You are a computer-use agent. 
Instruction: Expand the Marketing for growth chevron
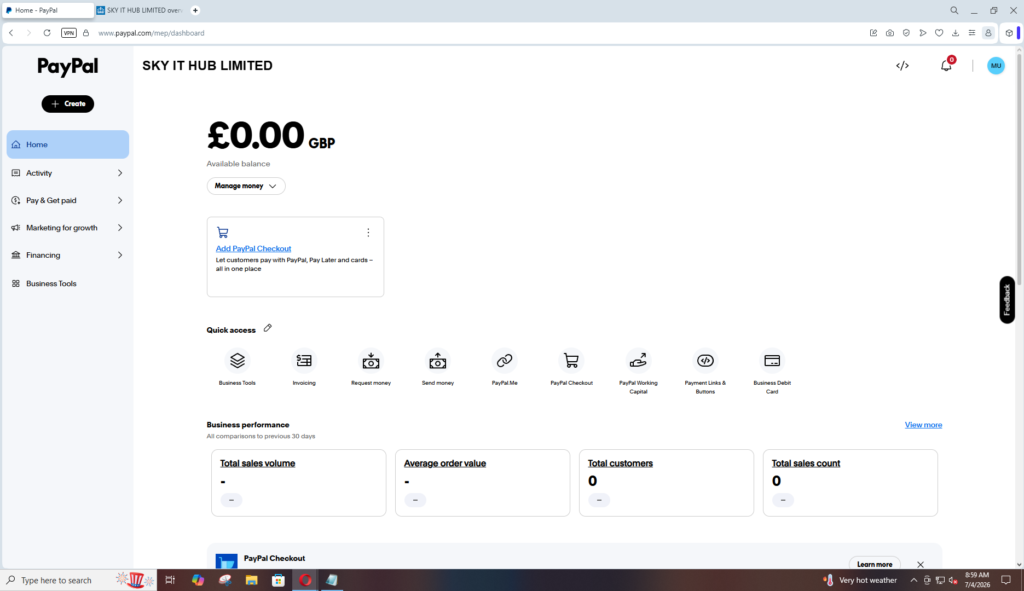click(x=120, y=228)
